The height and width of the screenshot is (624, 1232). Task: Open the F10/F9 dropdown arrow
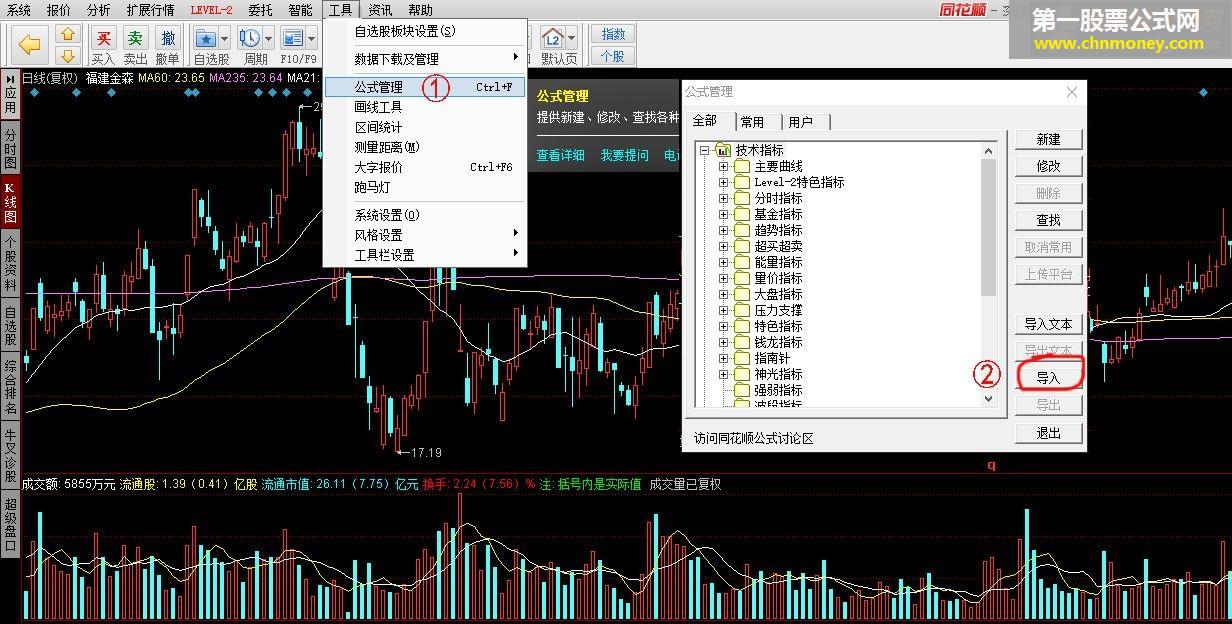311,38
